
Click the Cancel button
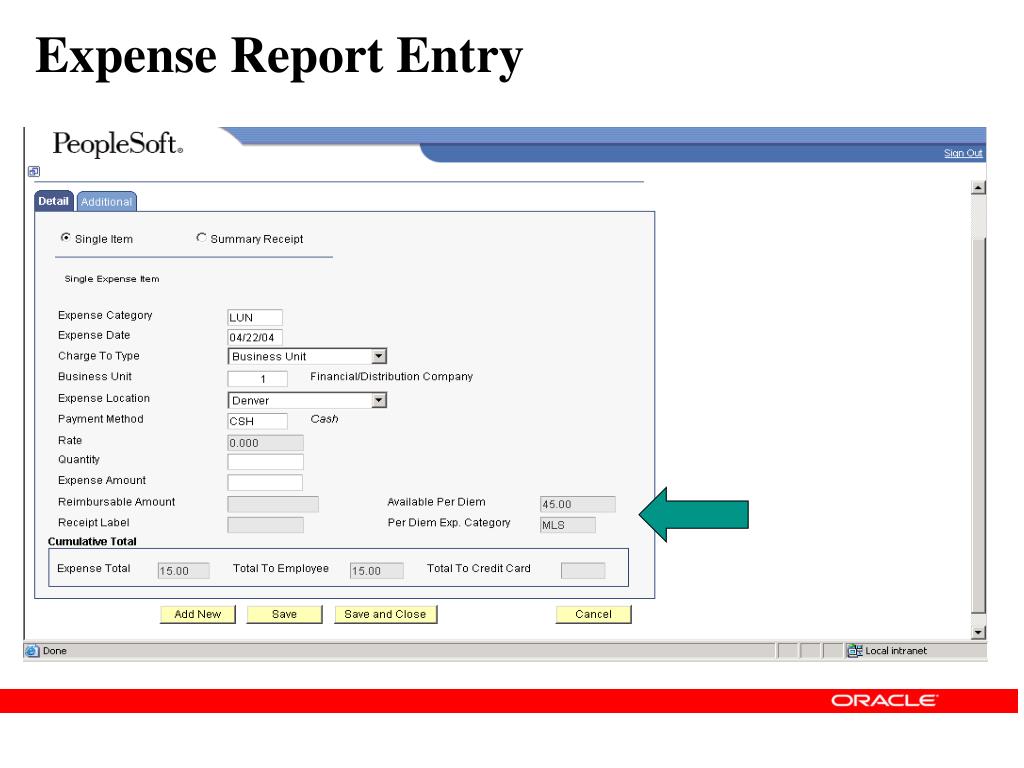coord(594,615)
